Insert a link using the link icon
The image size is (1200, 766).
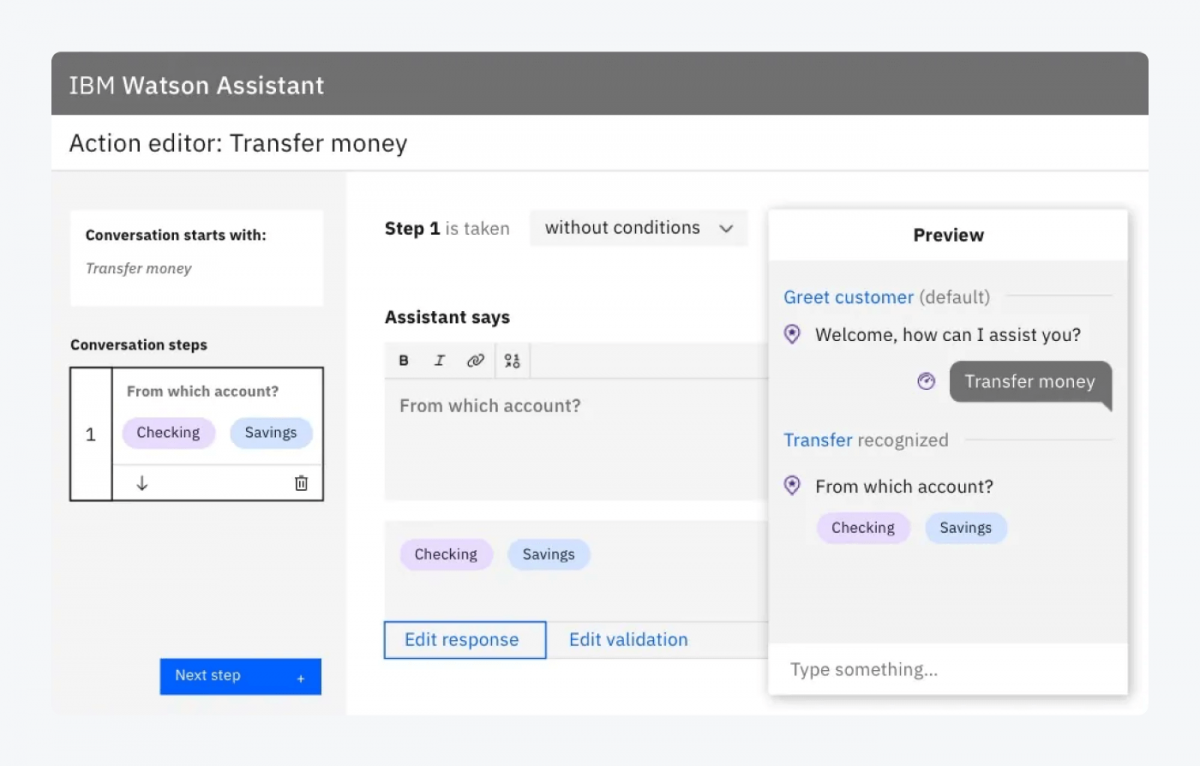[x=476, y=360]
